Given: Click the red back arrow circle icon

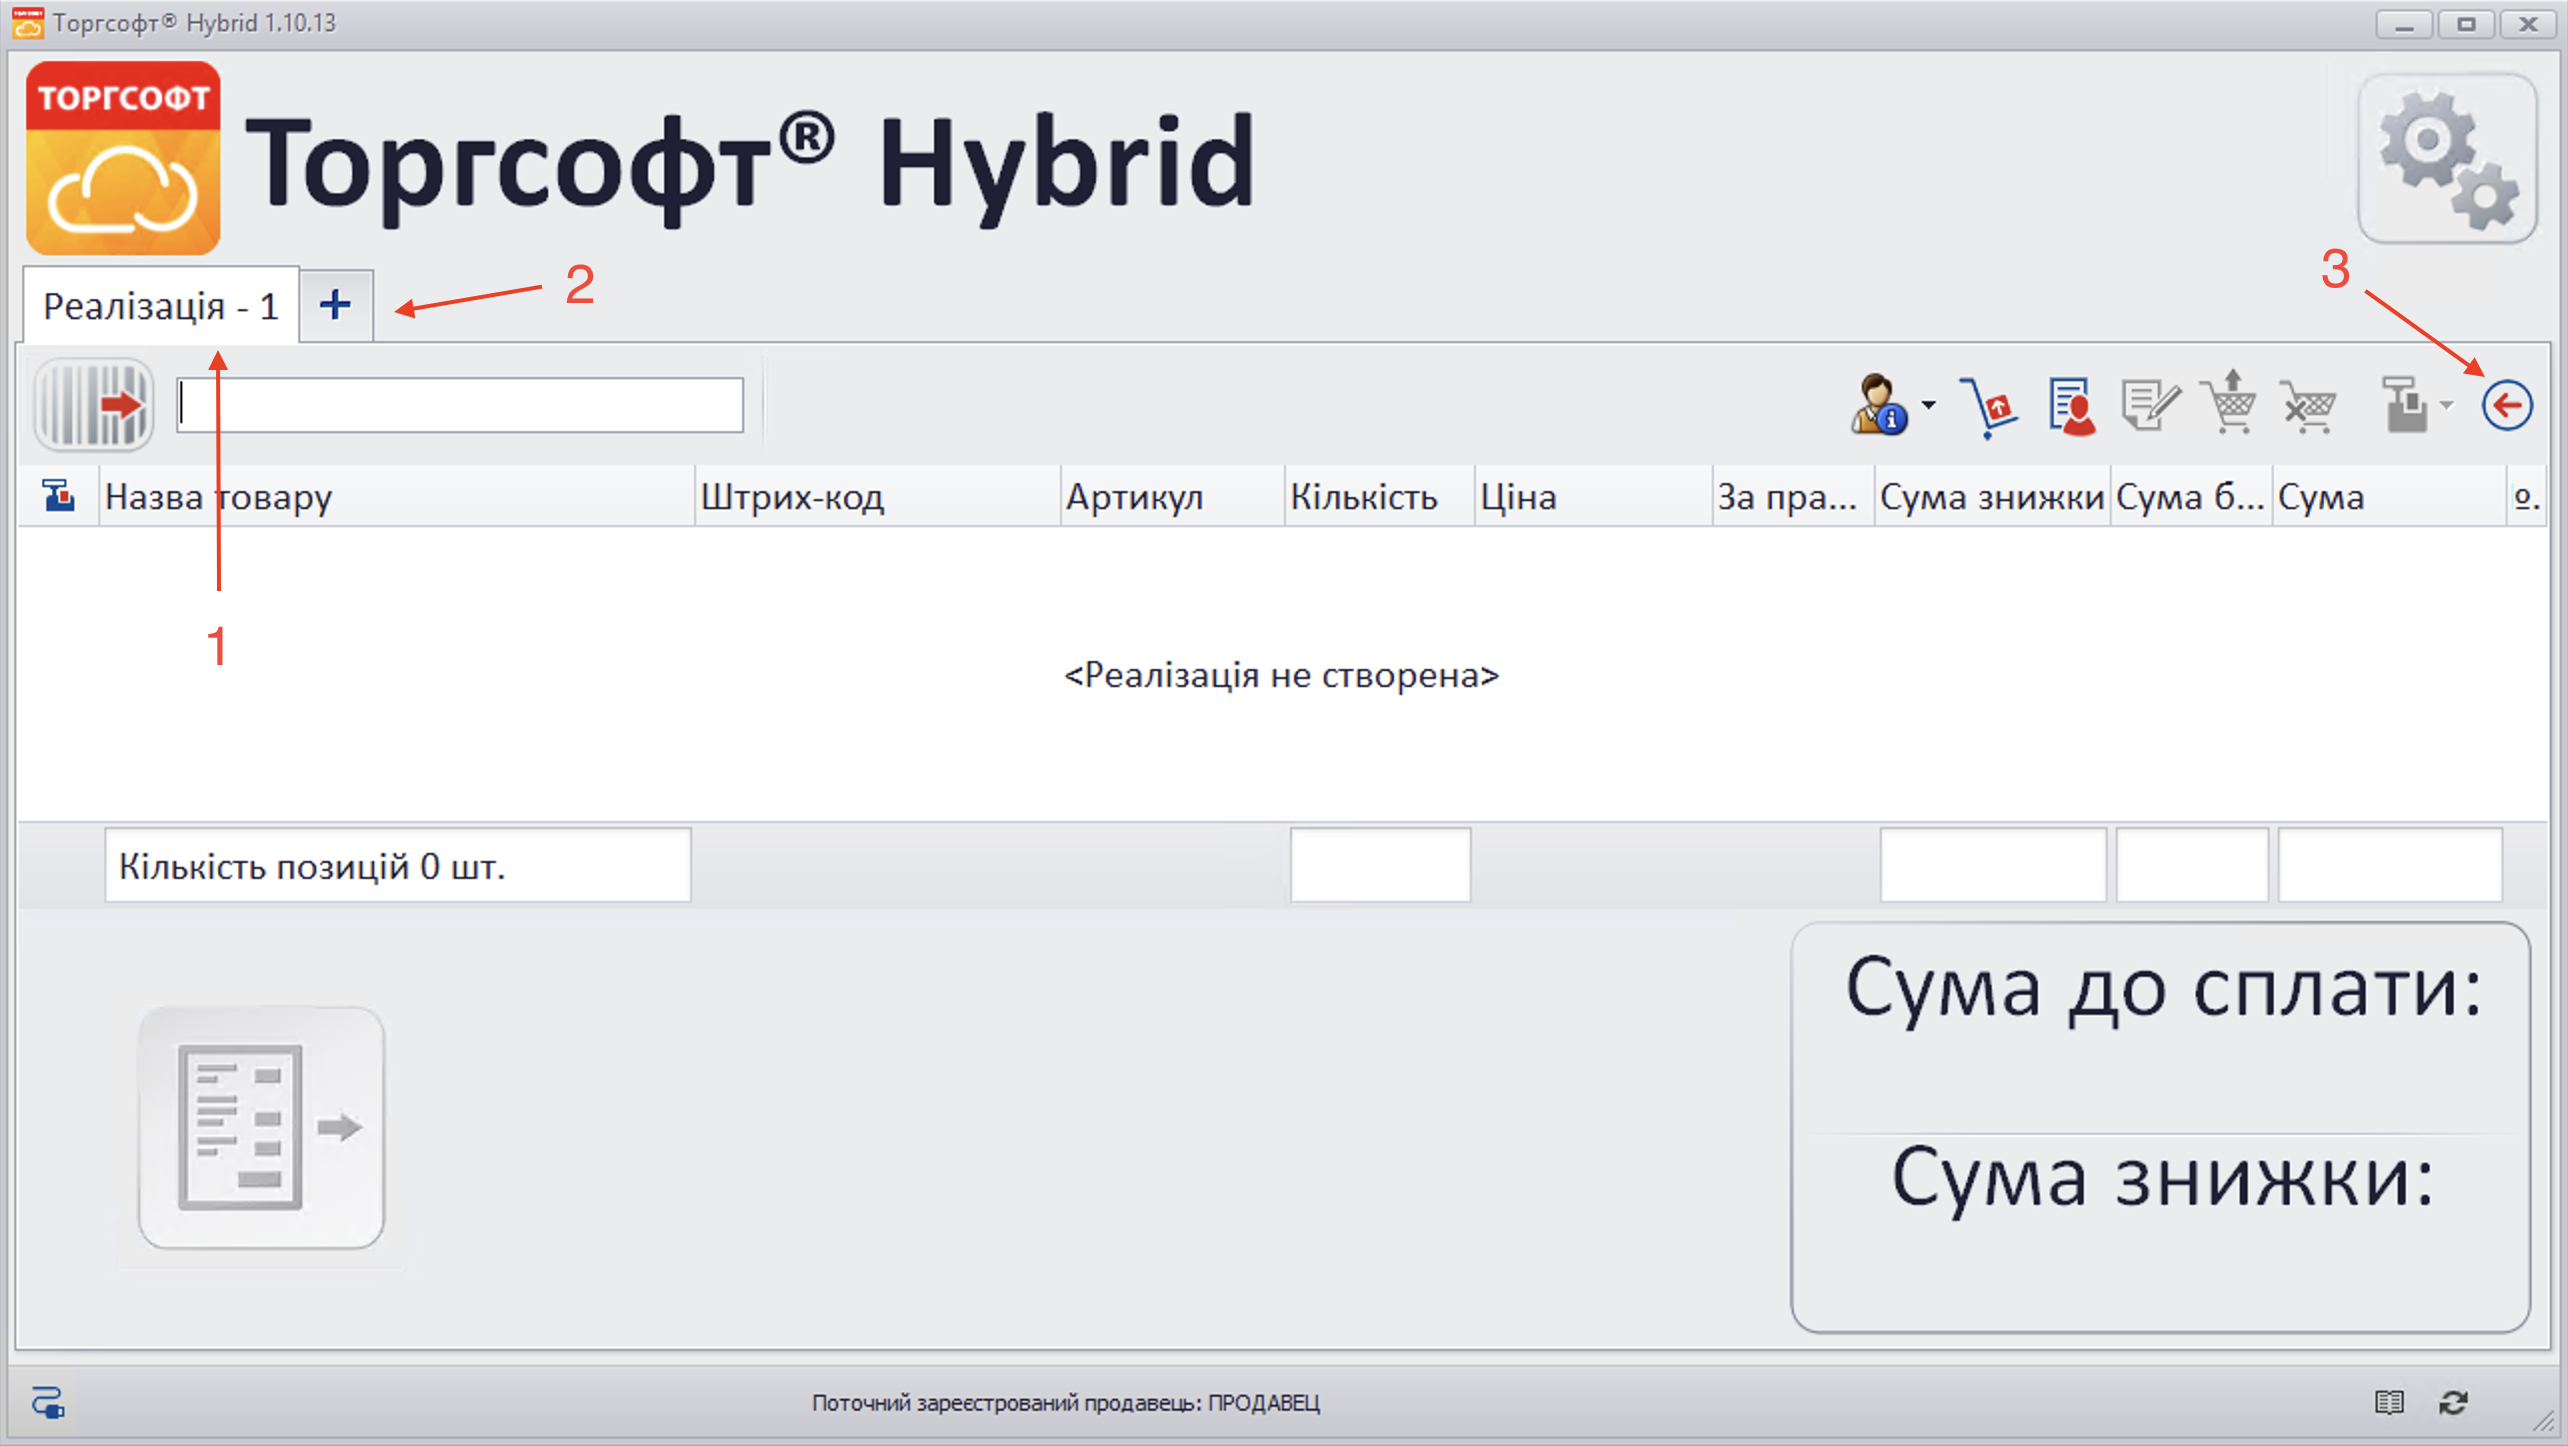Looking at the screenshot, I should coord(2506,405).
